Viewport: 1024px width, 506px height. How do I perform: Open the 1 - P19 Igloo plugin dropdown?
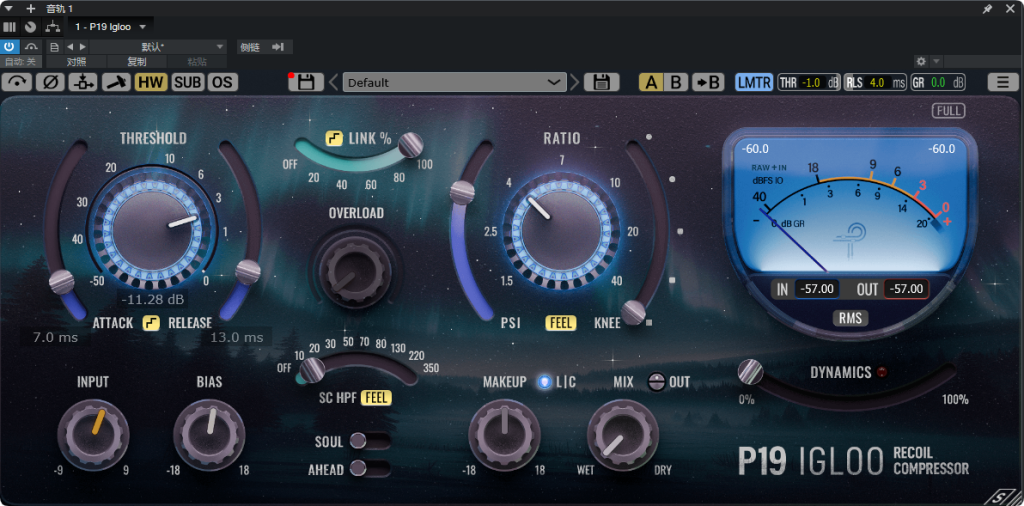[x=111, y=27]
